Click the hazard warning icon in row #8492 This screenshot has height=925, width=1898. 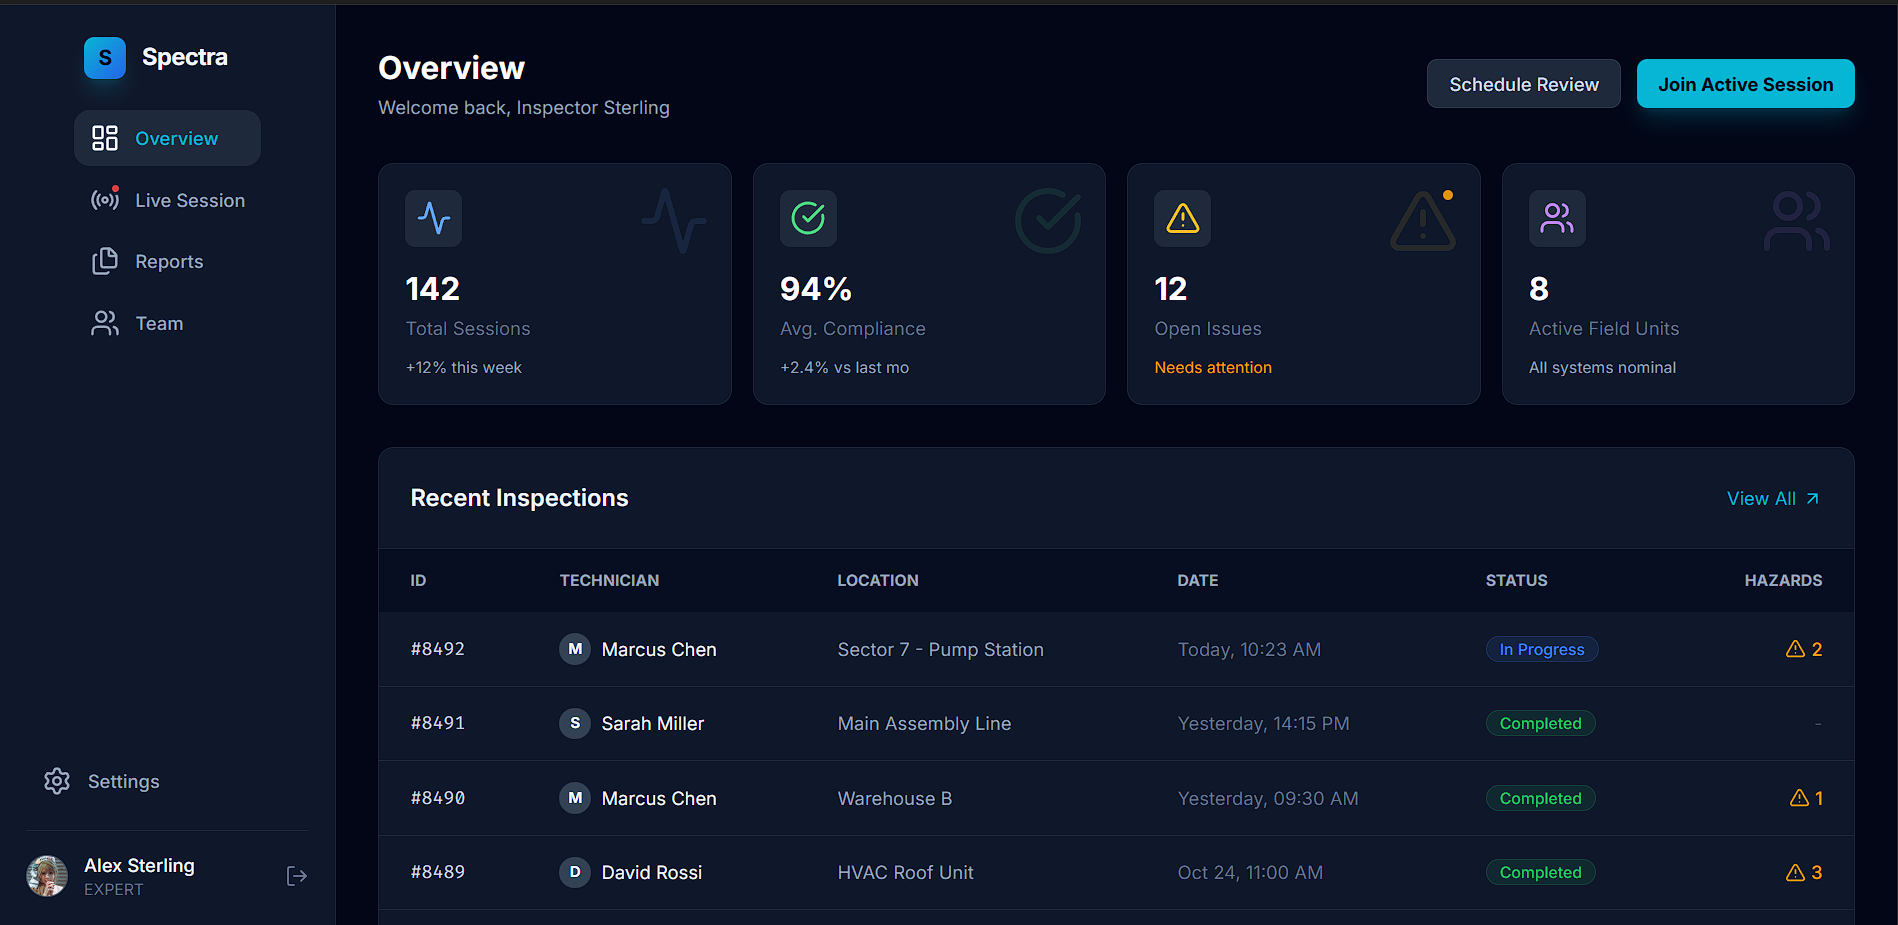1795,649
